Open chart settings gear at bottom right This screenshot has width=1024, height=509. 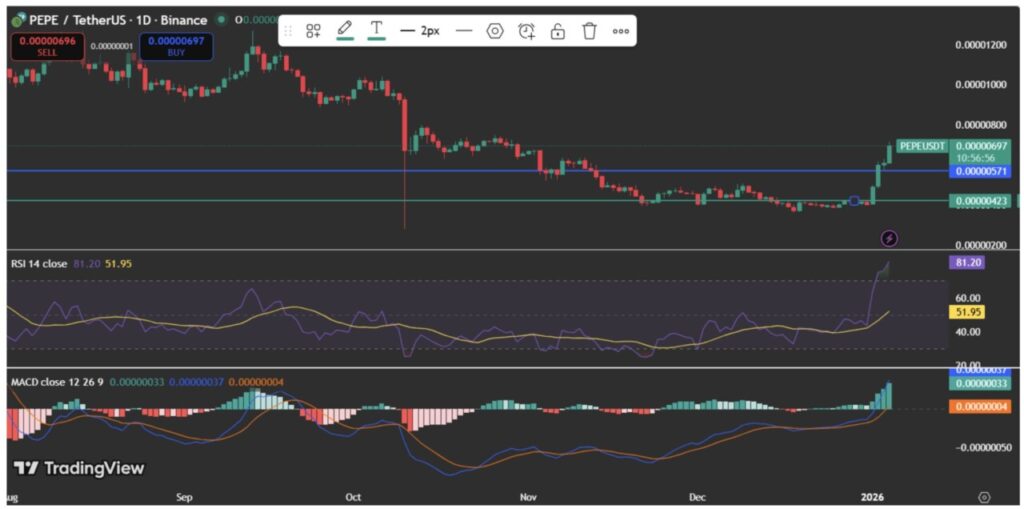984,497
